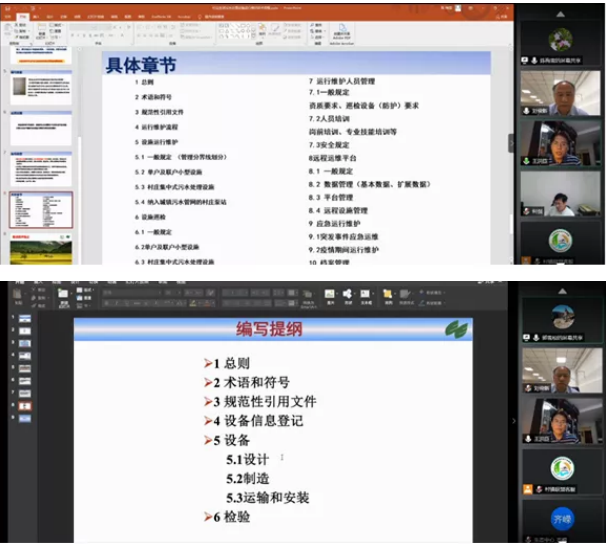Click the Paste icon in the upper PowerPoint ribbon
This screenshot has height=544, width=606.
pyautogui.click(x=7, y=30)
